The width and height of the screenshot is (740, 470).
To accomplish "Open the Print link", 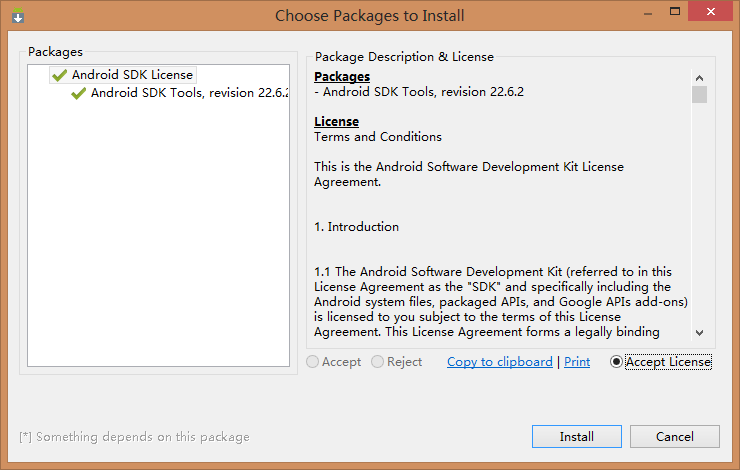I will 577,362.
